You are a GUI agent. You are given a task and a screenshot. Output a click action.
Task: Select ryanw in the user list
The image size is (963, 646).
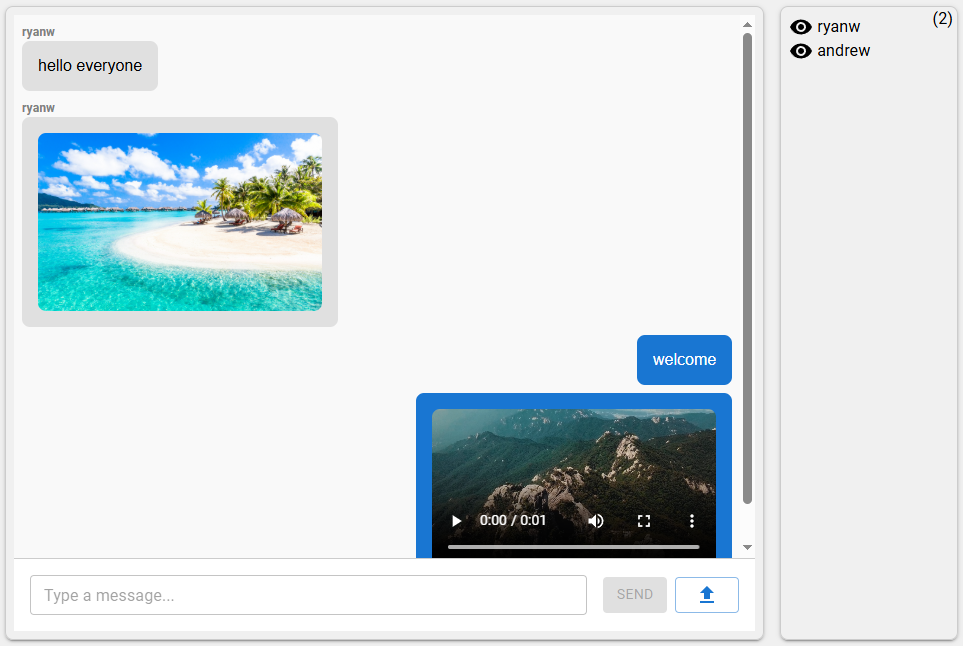pos(838,27)
